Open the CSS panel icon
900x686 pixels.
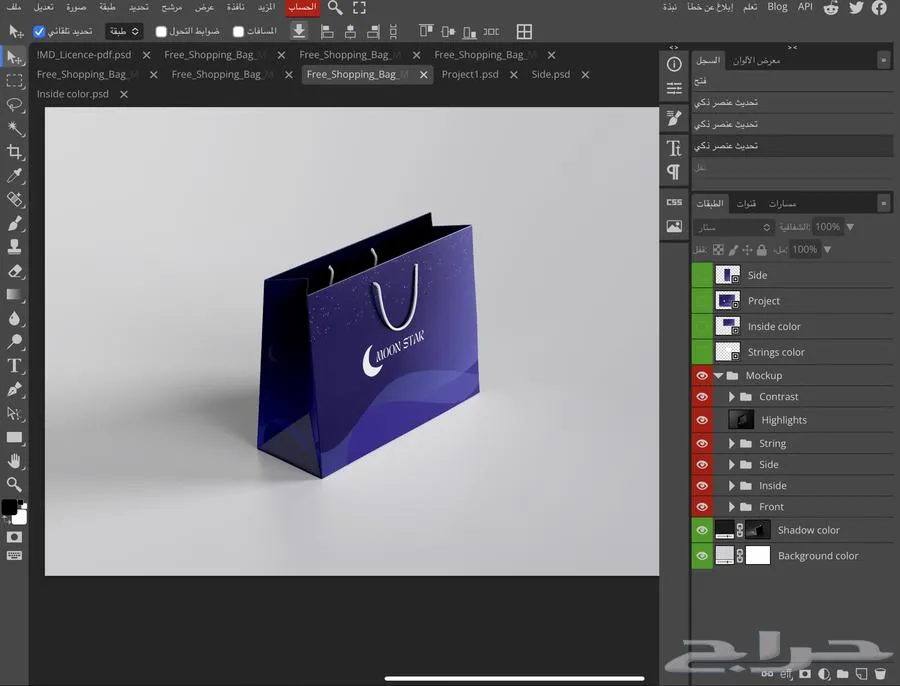[674, 202]
